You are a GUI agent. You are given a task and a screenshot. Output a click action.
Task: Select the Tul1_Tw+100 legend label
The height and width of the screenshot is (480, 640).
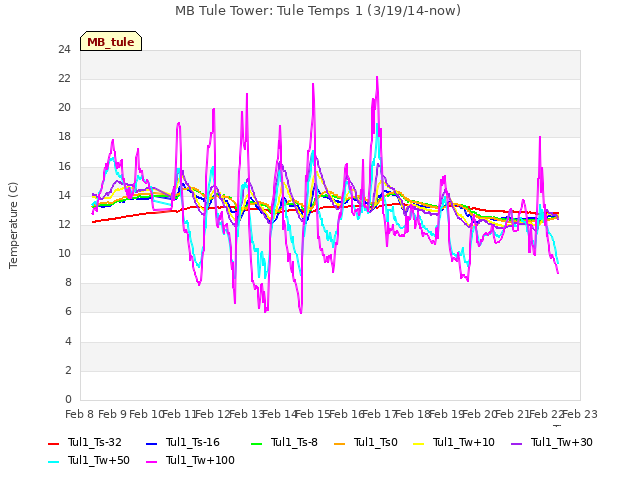200,460
